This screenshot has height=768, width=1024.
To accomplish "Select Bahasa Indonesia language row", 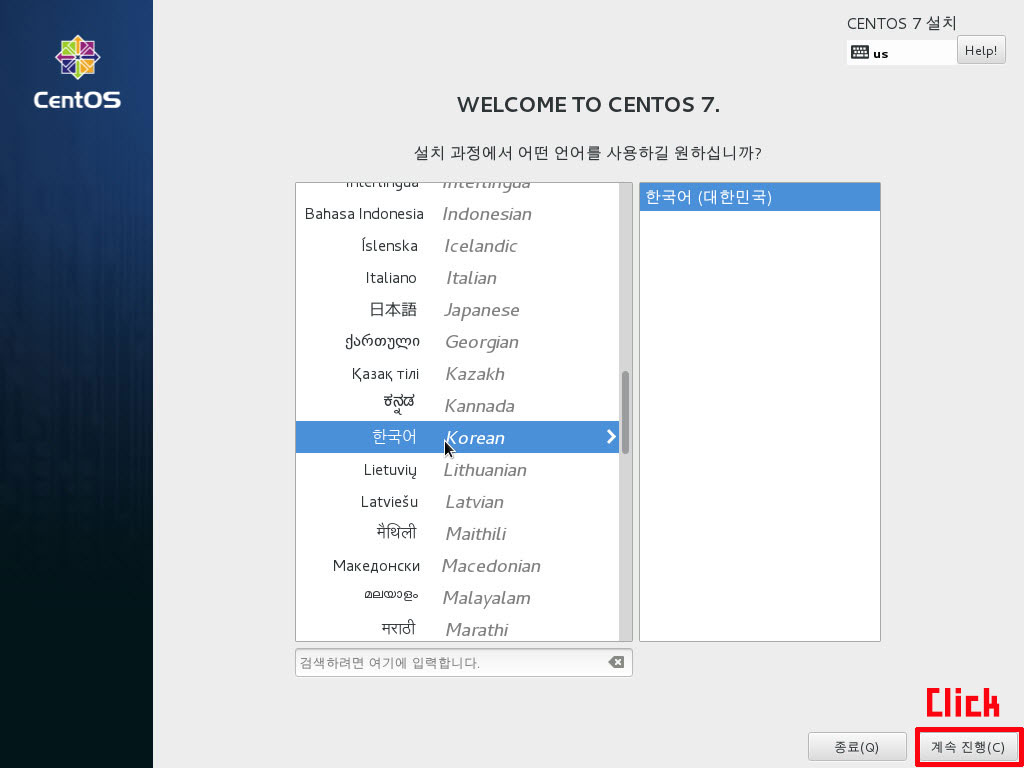I will (x=457, y=214).
